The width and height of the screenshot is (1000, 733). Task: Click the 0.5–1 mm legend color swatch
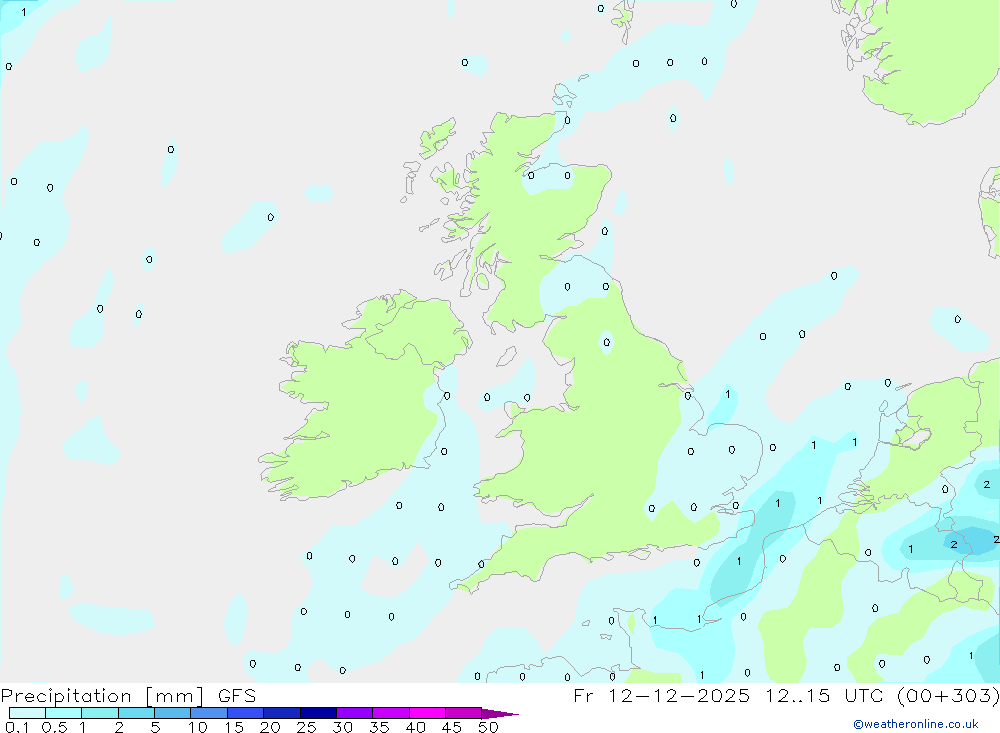point(64,713)
